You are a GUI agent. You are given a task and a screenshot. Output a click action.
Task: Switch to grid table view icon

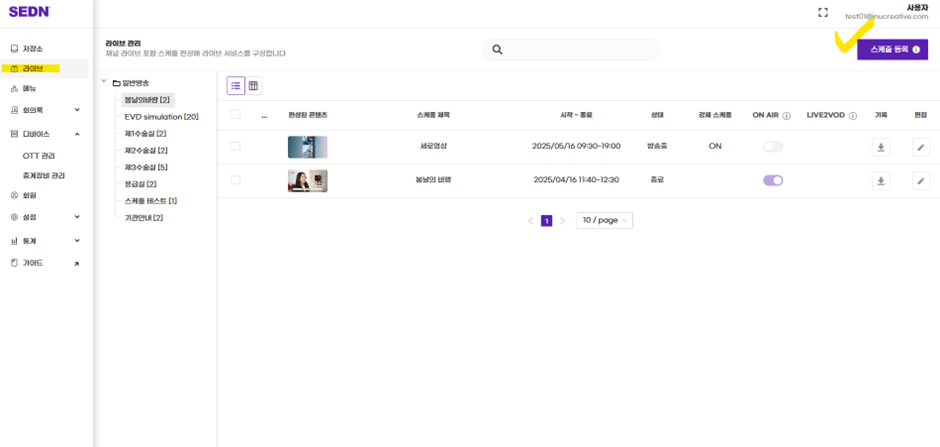click(253, 86)
